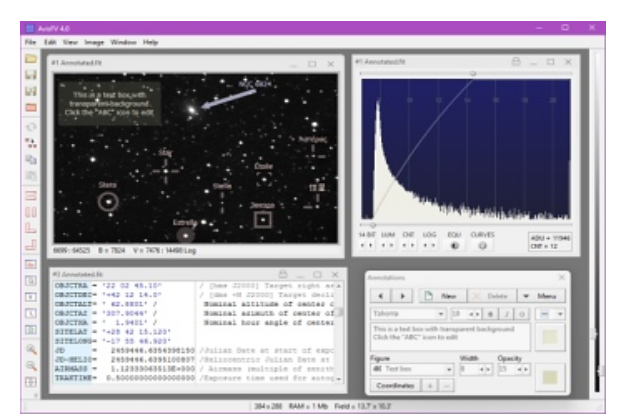Go to next annotation with right arrow
The height and width of the screenshot is (417, 621).
(x=402, y=296)
